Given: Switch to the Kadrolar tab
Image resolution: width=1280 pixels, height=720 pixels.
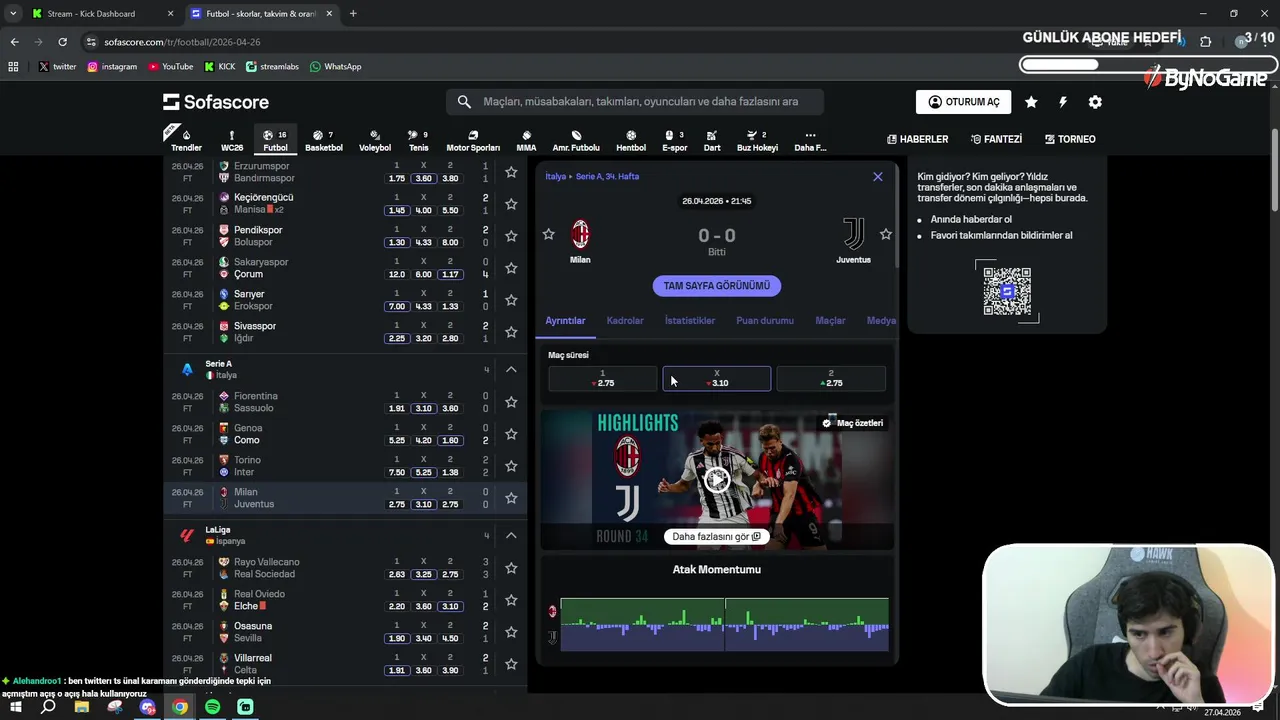Looking at the screenshot, I should [625, 321].
